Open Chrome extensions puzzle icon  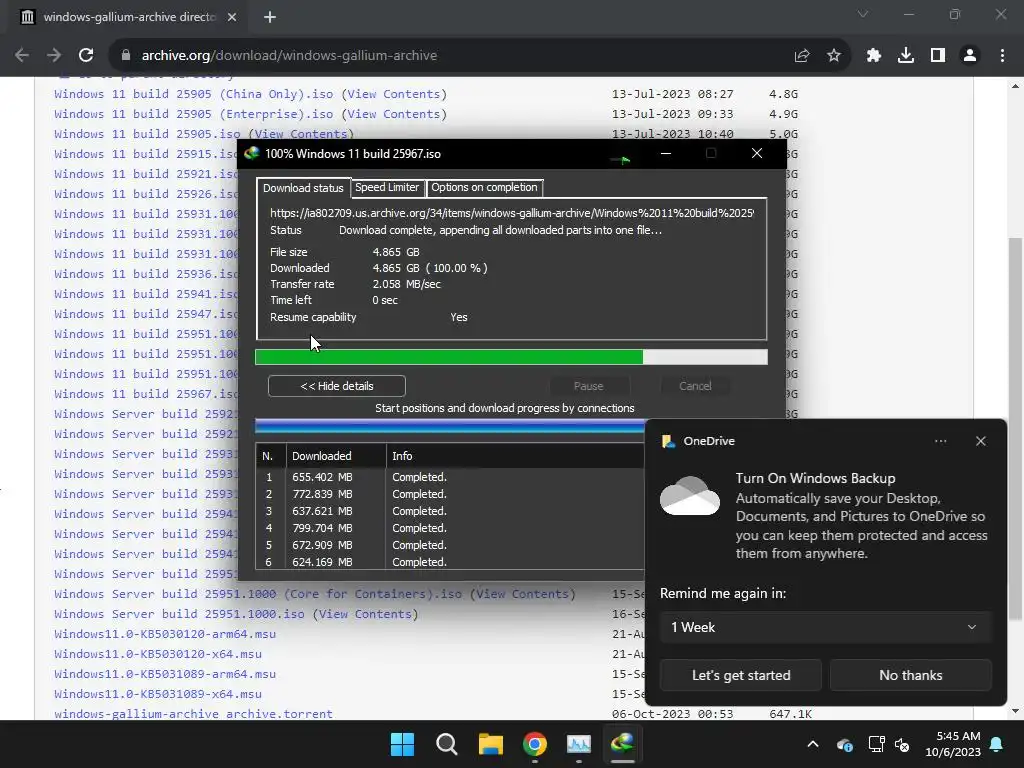(874, 56)
